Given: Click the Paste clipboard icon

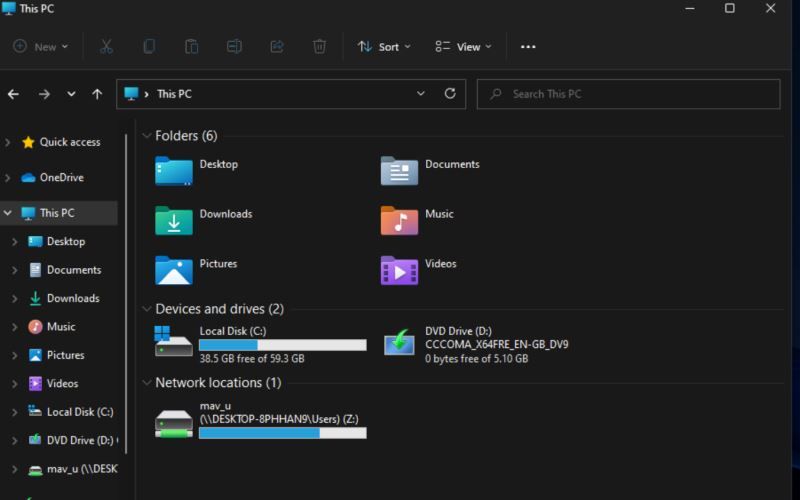Looking at the screenshot, I should tap(191, 46).
